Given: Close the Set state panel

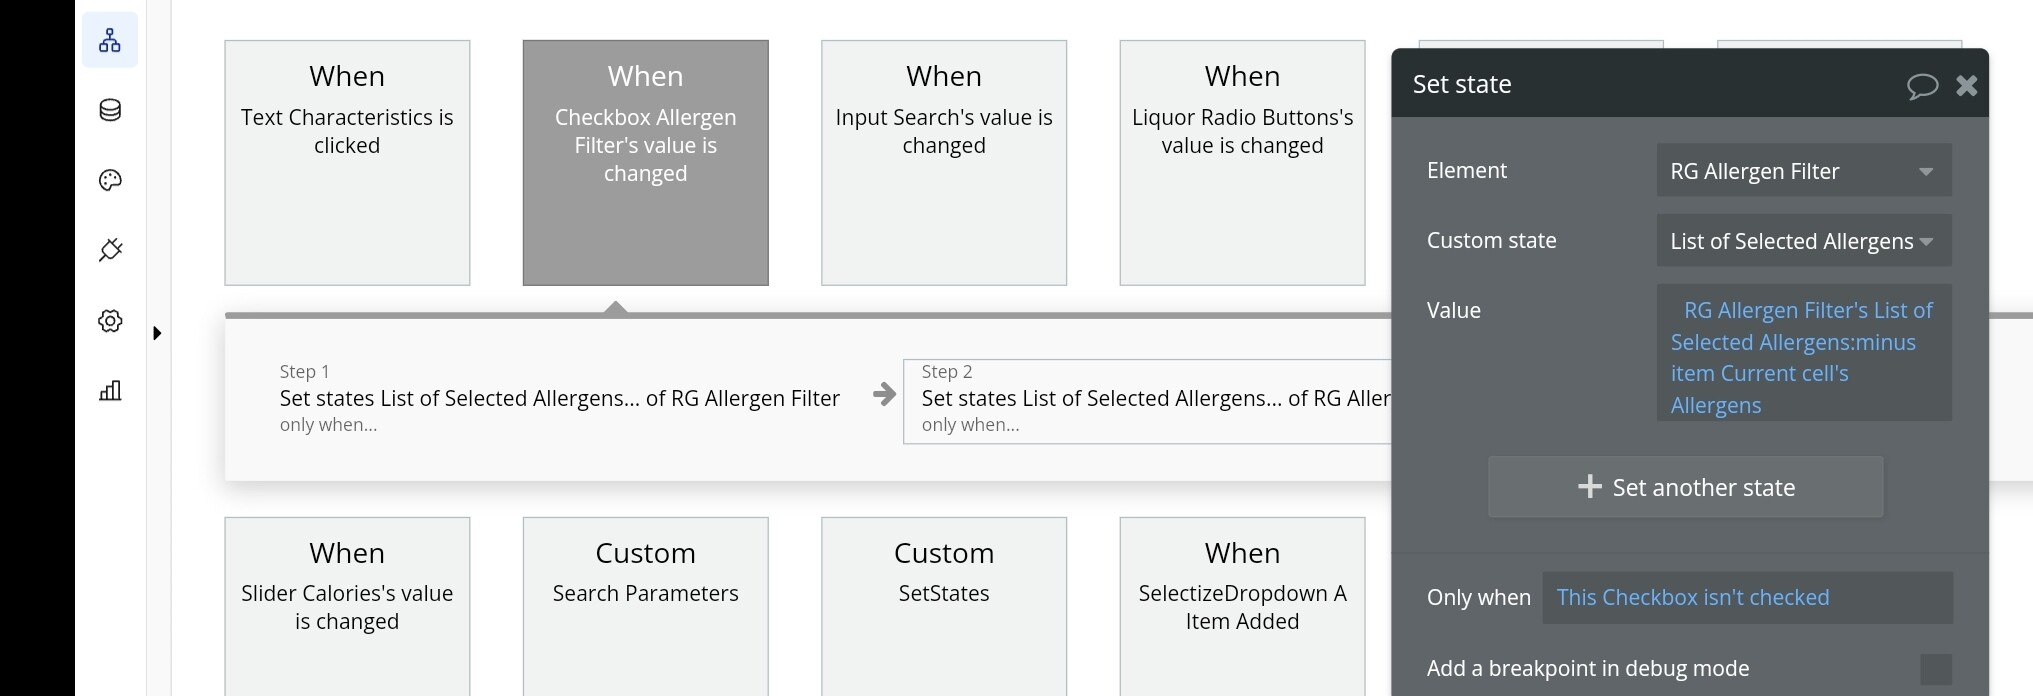Looking at the screenshot, I should (x=1966, y=86).
